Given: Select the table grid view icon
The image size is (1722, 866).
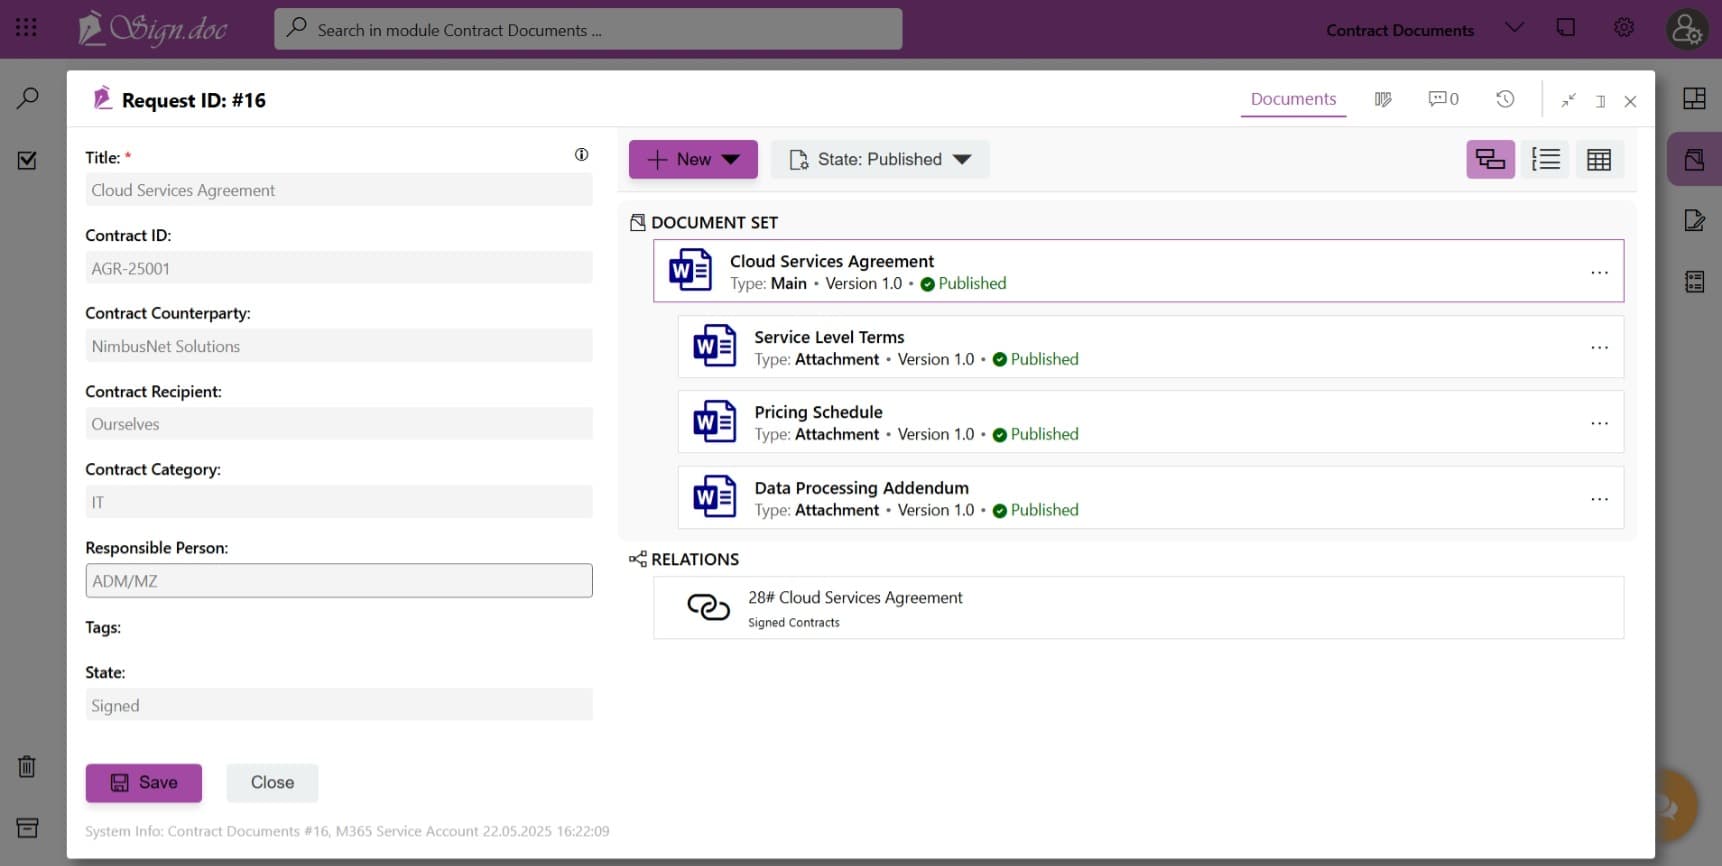Looking at the screenshot, I should pyautogui.click(x=1599, y=159).
